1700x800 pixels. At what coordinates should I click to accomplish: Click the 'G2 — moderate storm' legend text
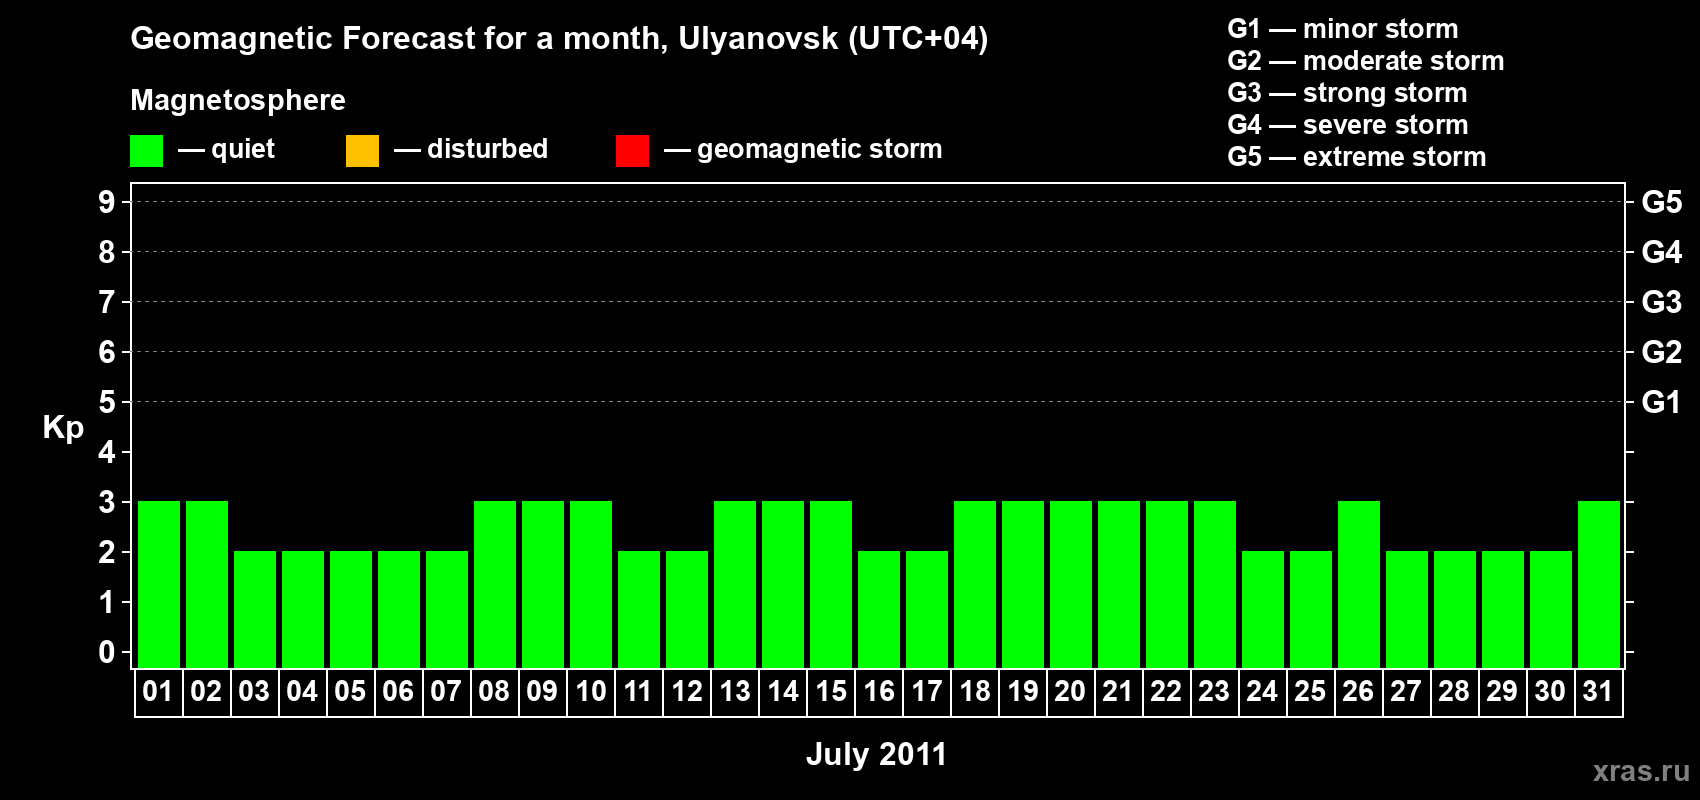(x=1366, y=61)
